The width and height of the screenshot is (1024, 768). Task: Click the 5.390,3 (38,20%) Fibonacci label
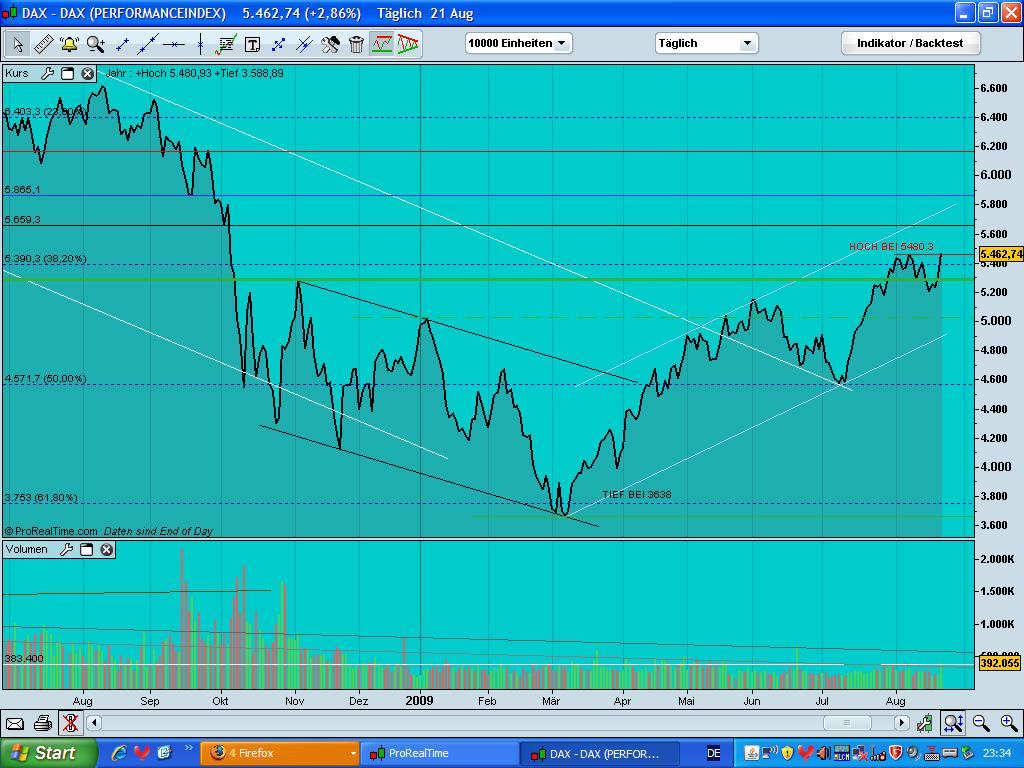click(x=45, y=259)
